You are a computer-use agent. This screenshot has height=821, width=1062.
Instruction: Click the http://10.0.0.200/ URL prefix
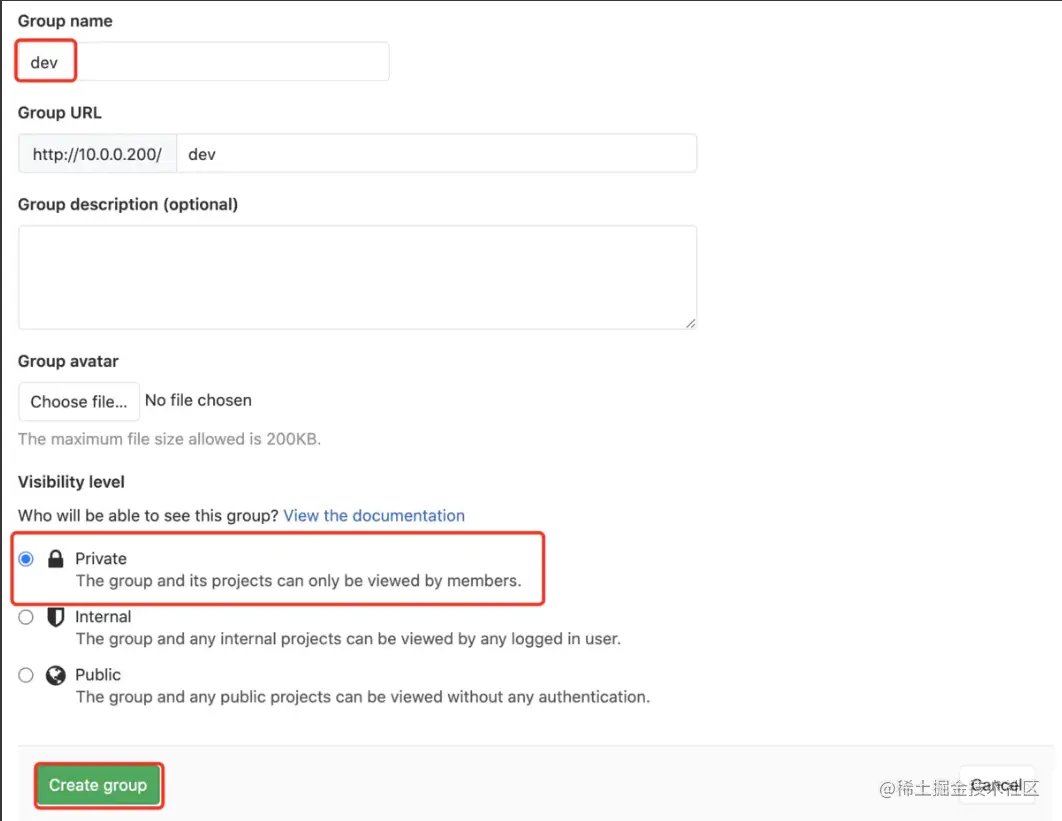(98, 154)
